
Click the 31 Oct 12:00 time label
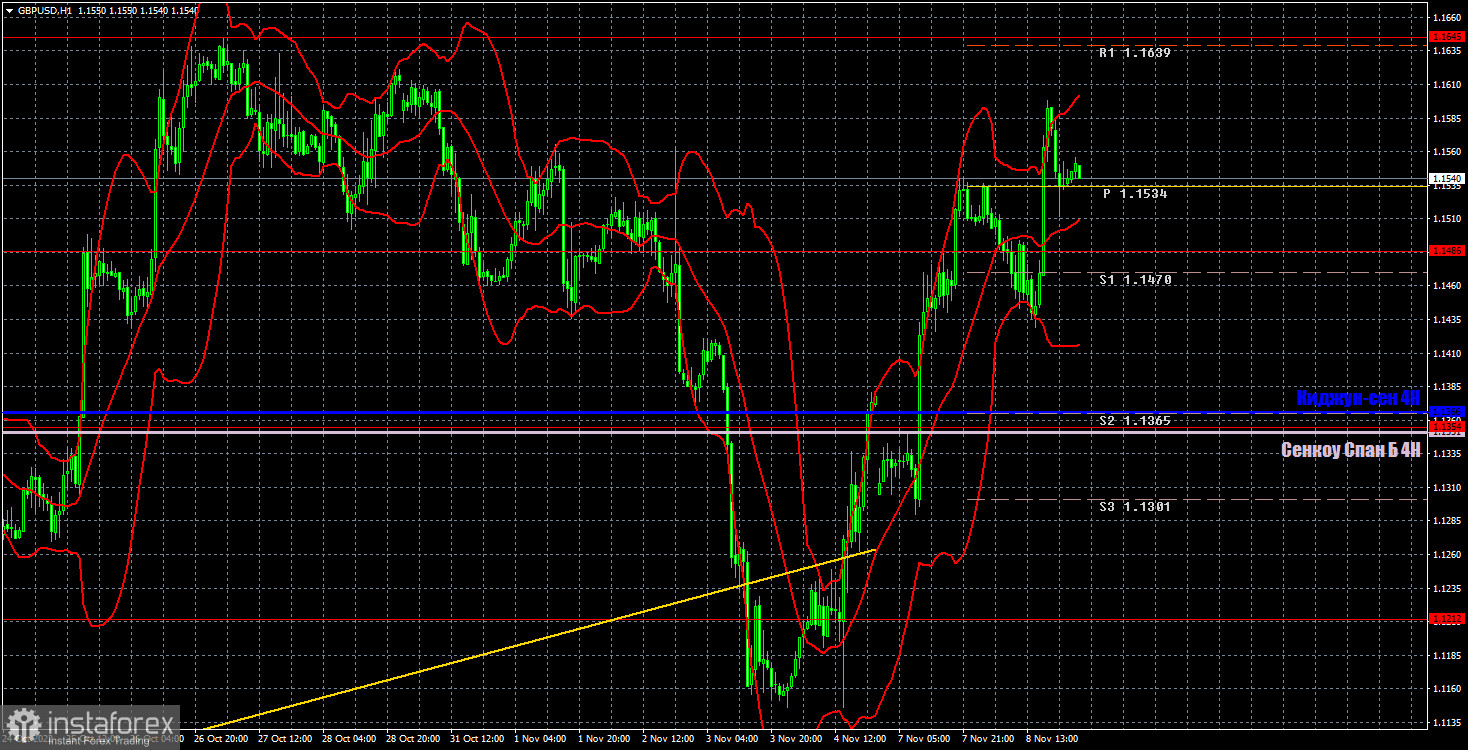coord(478,739)
